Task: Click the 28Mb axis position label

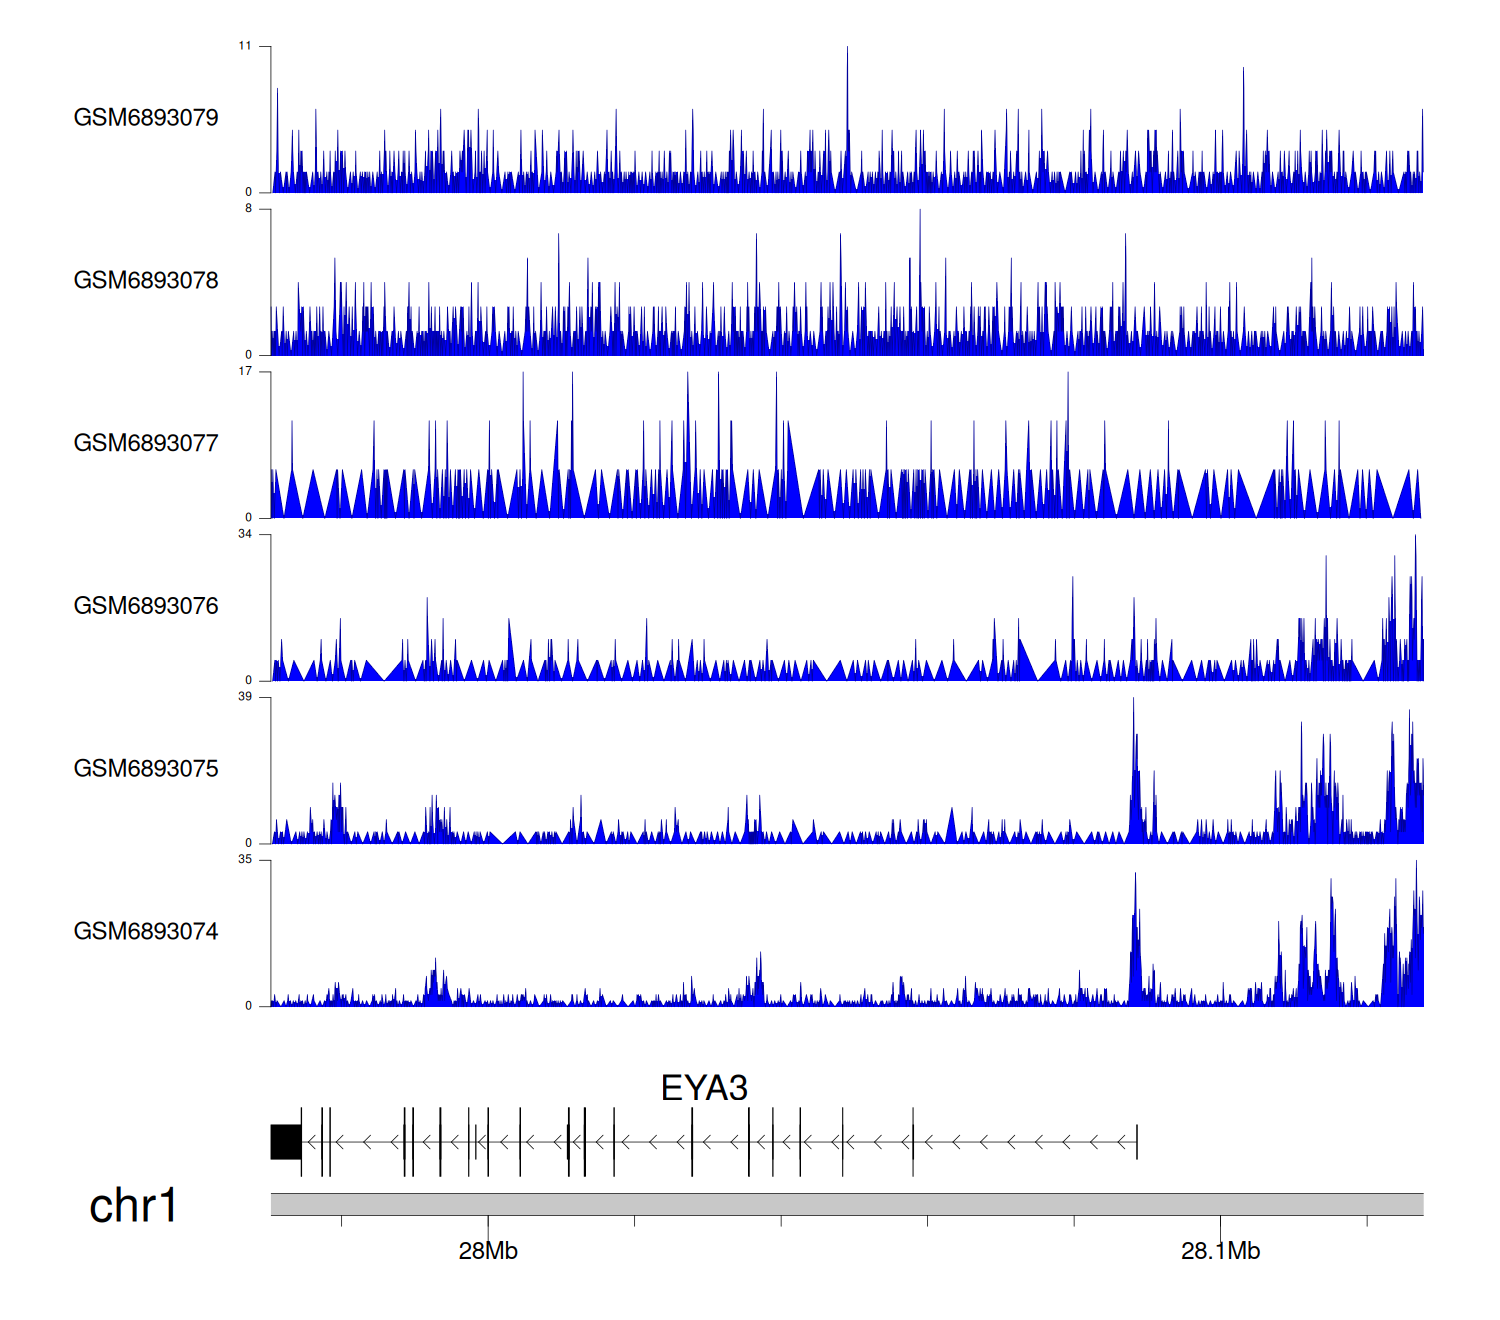Action: click(x=488, y=1252)
